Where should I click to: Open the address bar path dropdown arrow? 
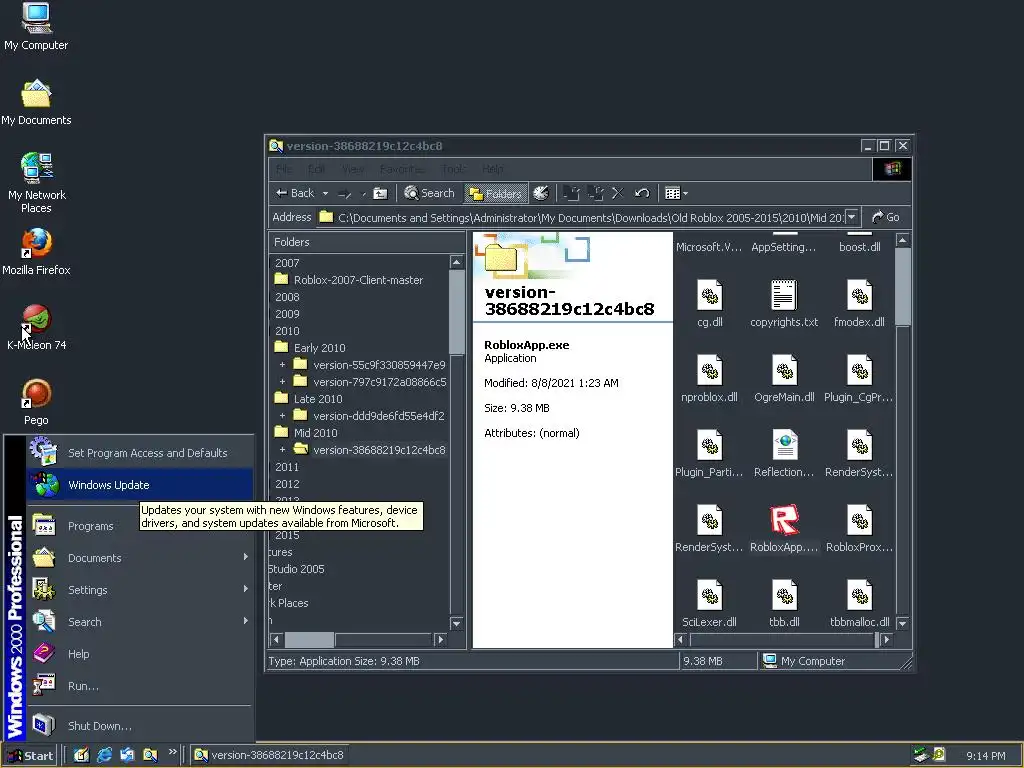[x=852, y=217]
